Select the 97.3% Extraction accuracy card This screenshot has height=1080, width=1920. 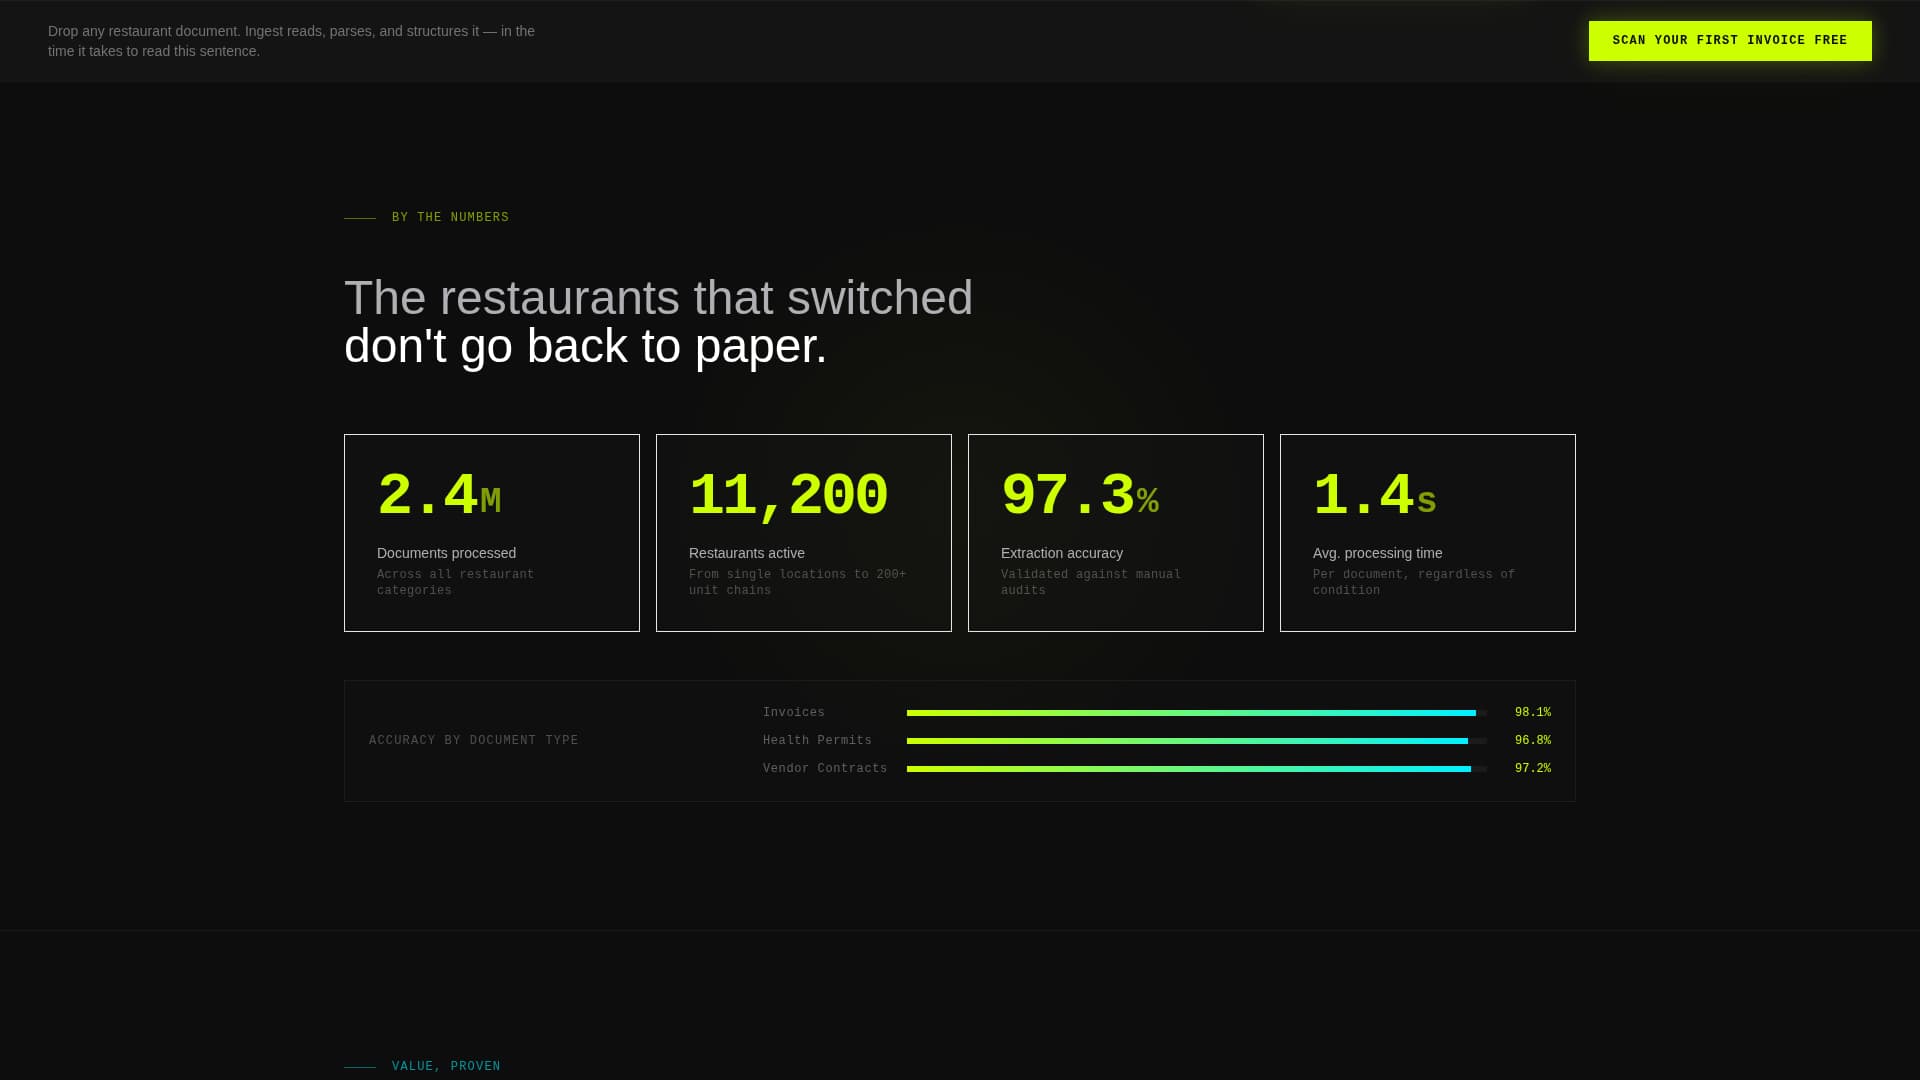[1116, 533]
